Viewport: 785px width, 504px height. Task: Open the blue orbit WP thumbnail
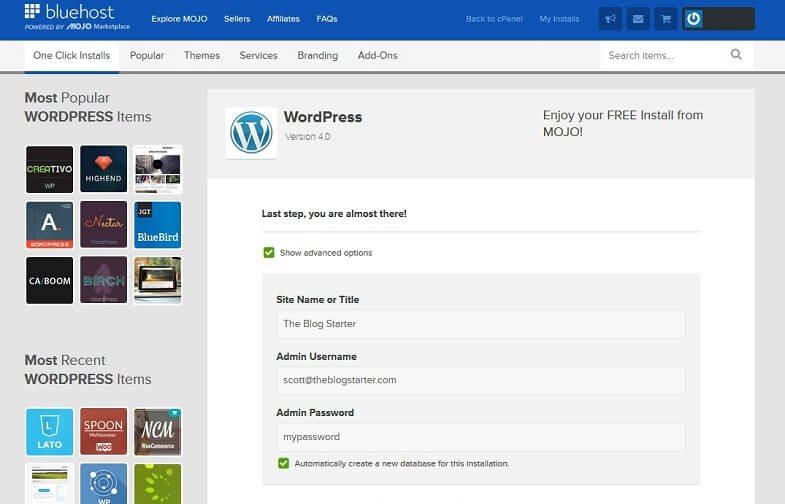coord(104,484)
